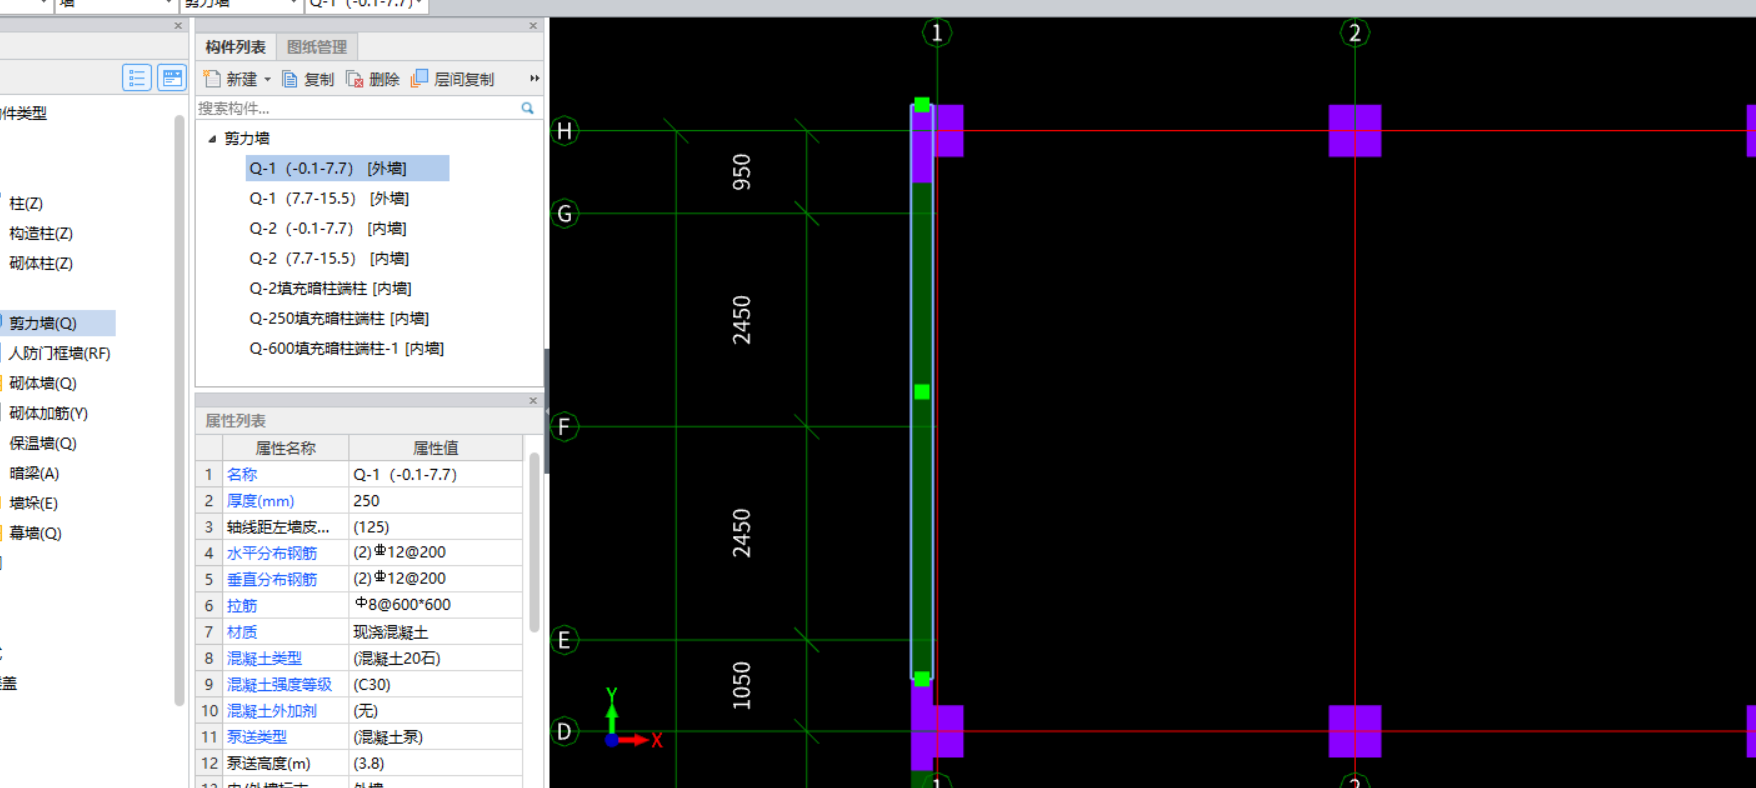This screenshot has height=788, width=1756.
Task: Click the 删除 delete icon
Action: pyautogui.click(x=355, y=79)
